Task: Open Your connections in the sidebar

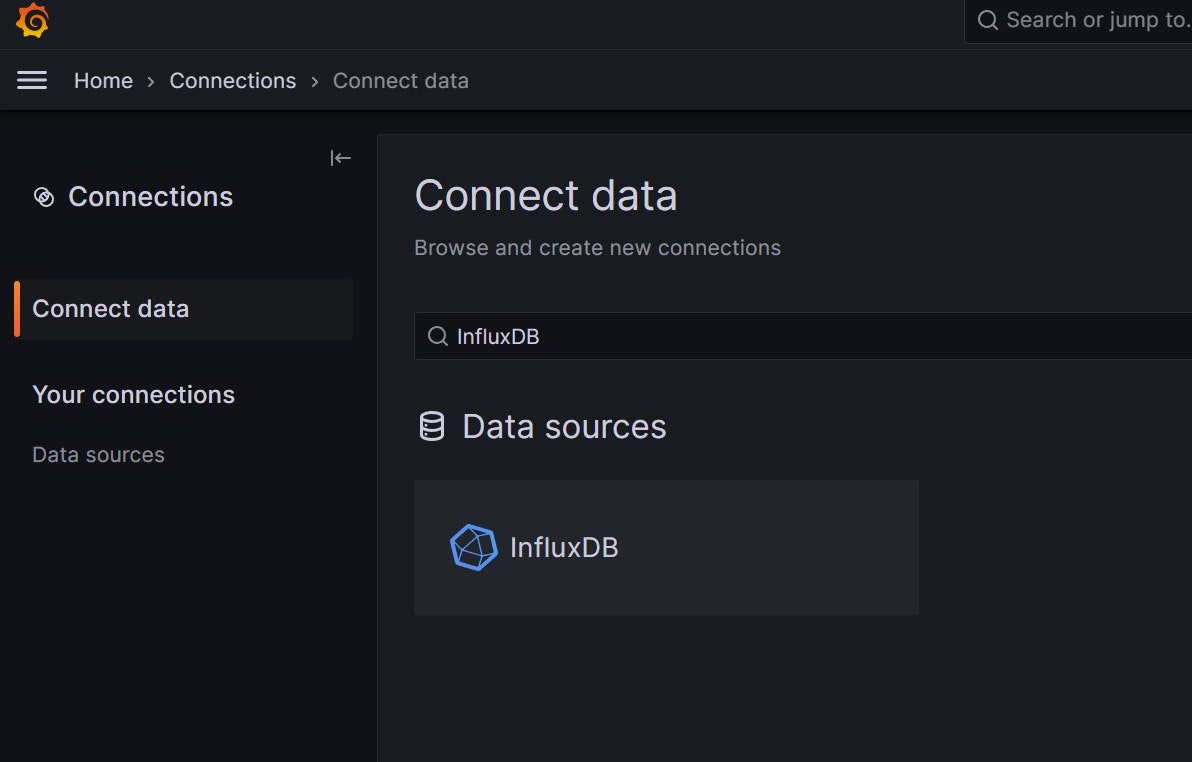Action: pos(133,395)
